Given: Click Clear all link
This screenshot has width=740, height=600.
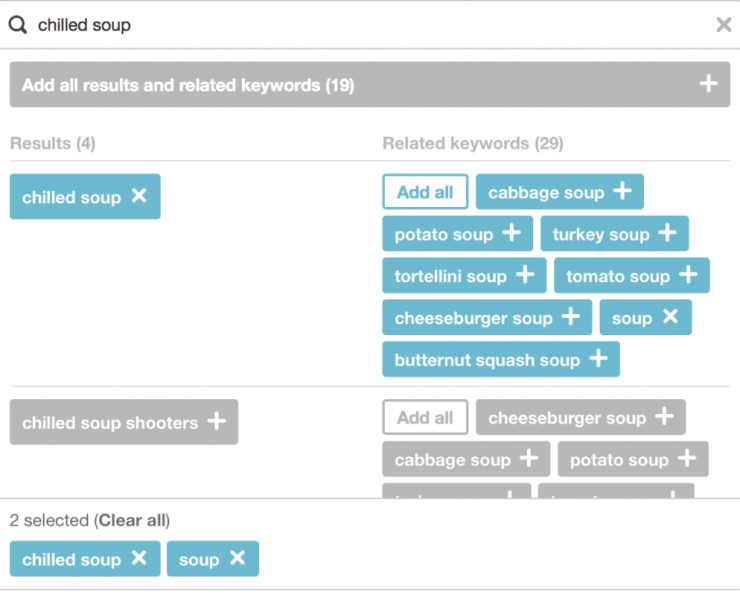Looking at the screenshot, I should [132, 520].
